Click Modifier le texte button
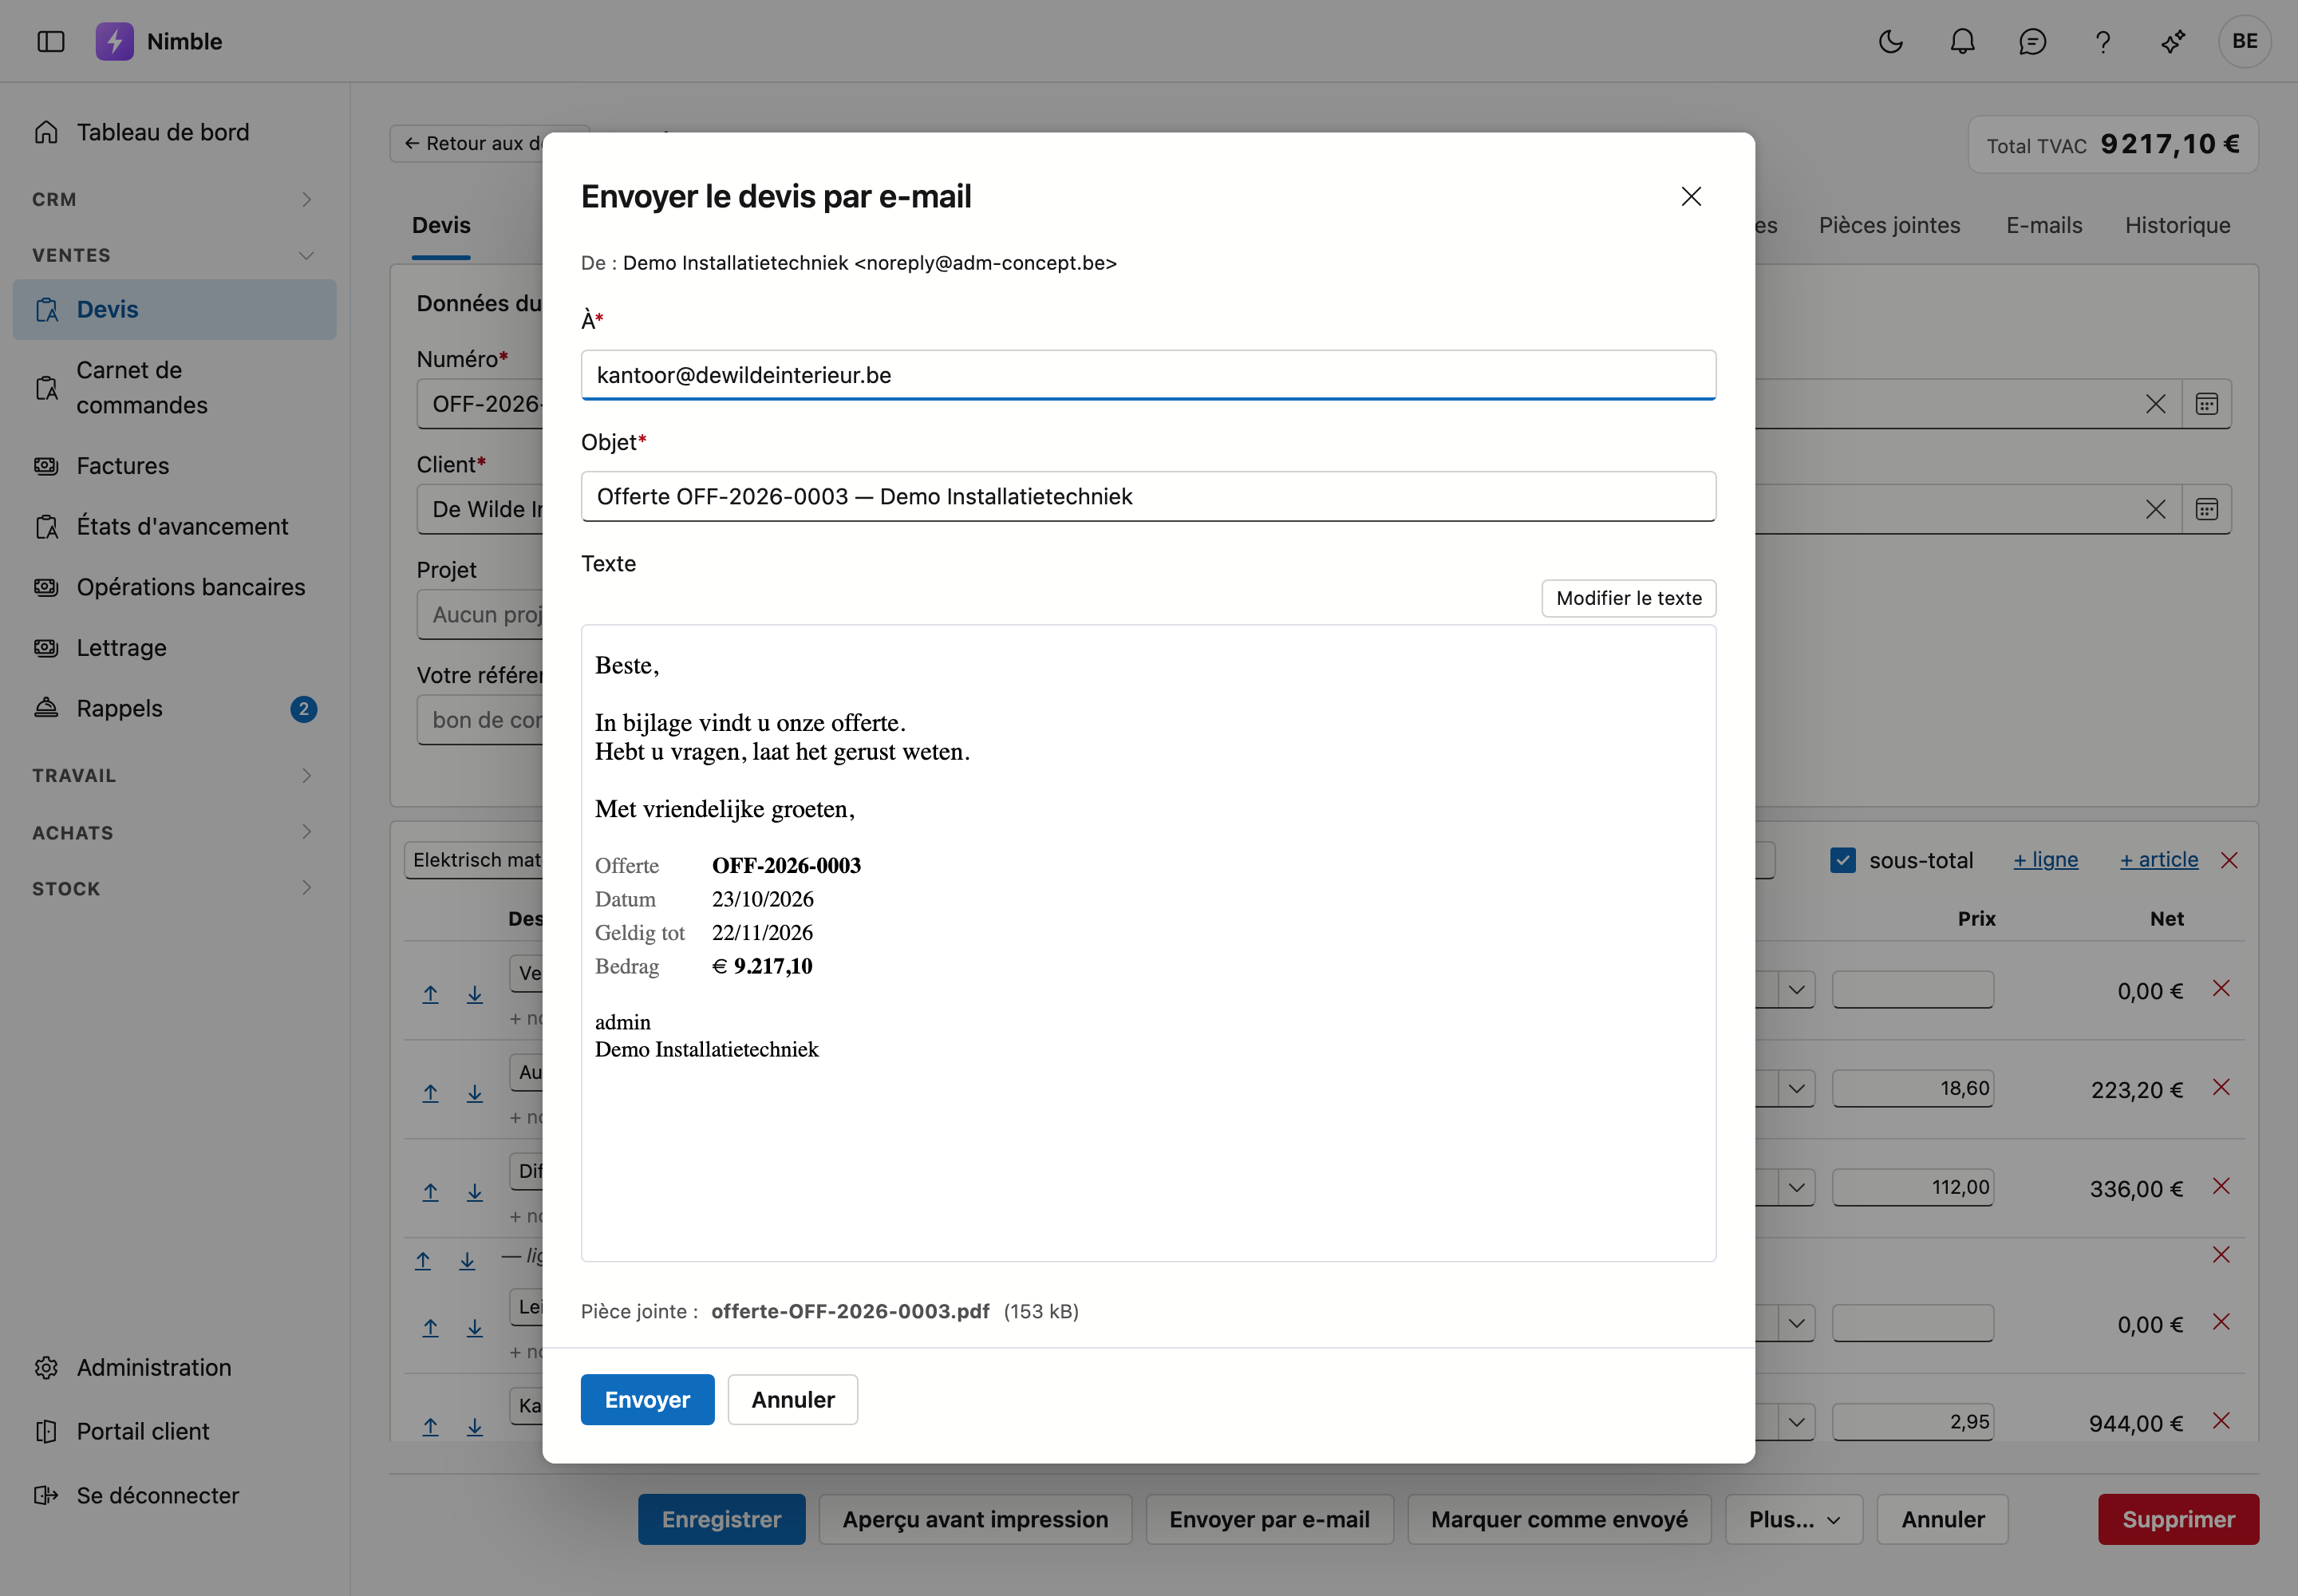2298x1596 pixels. point(1629,598)
